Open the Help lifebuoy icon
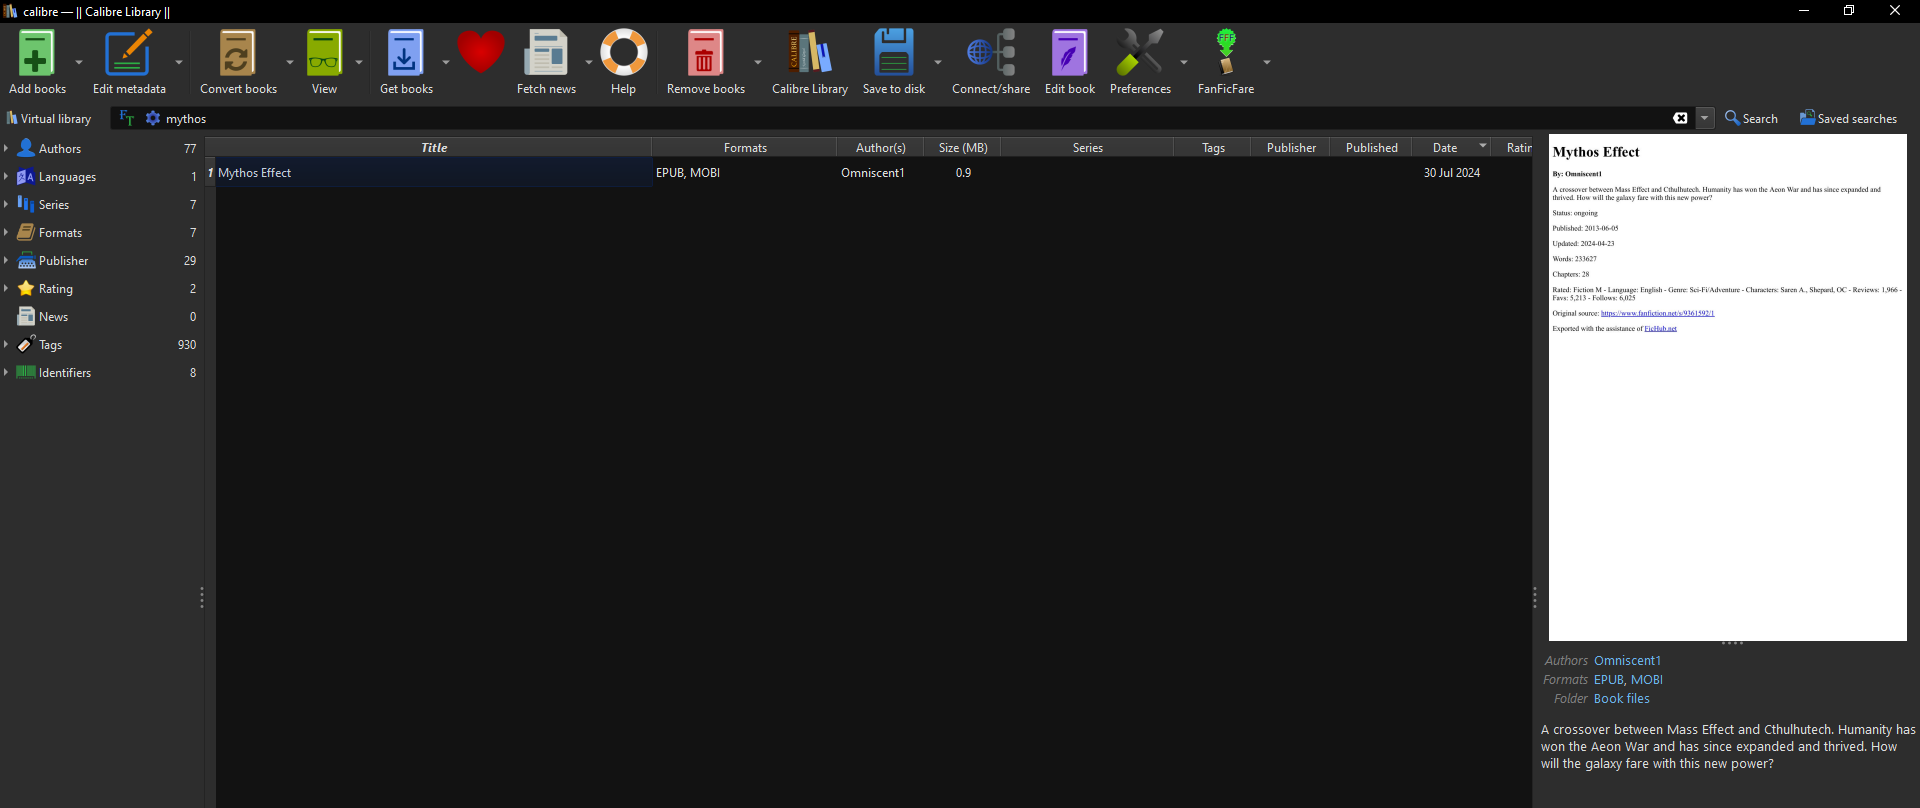The height and width of the screenshot is (808, 1920). click(624, 53)
